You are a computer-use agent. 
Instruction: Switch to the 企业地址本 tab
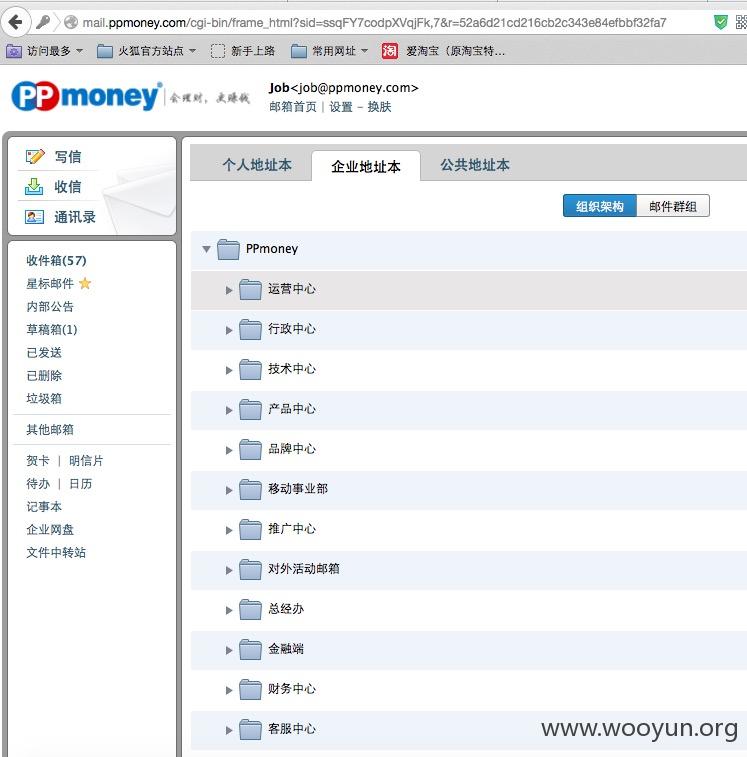[366, 167]
